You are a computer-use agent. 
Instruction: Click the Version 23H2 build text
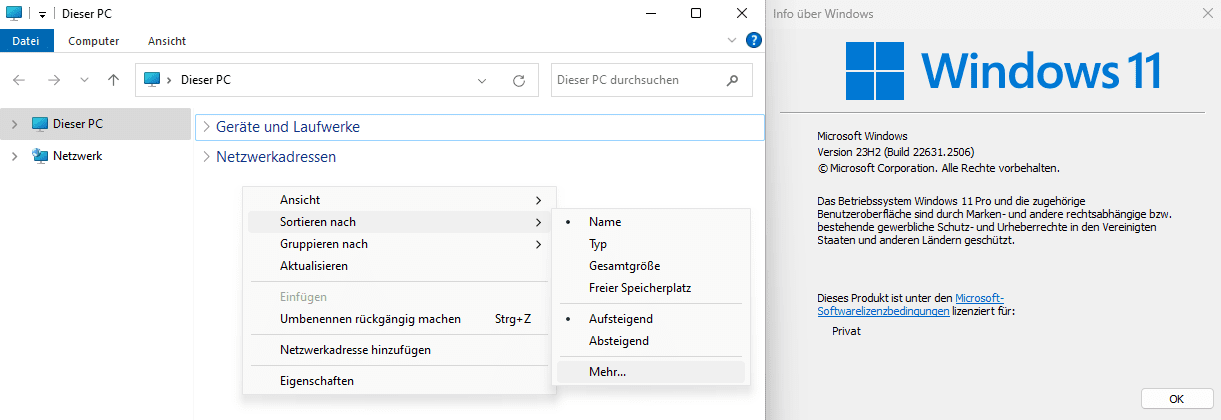click(x=895, y=151)
